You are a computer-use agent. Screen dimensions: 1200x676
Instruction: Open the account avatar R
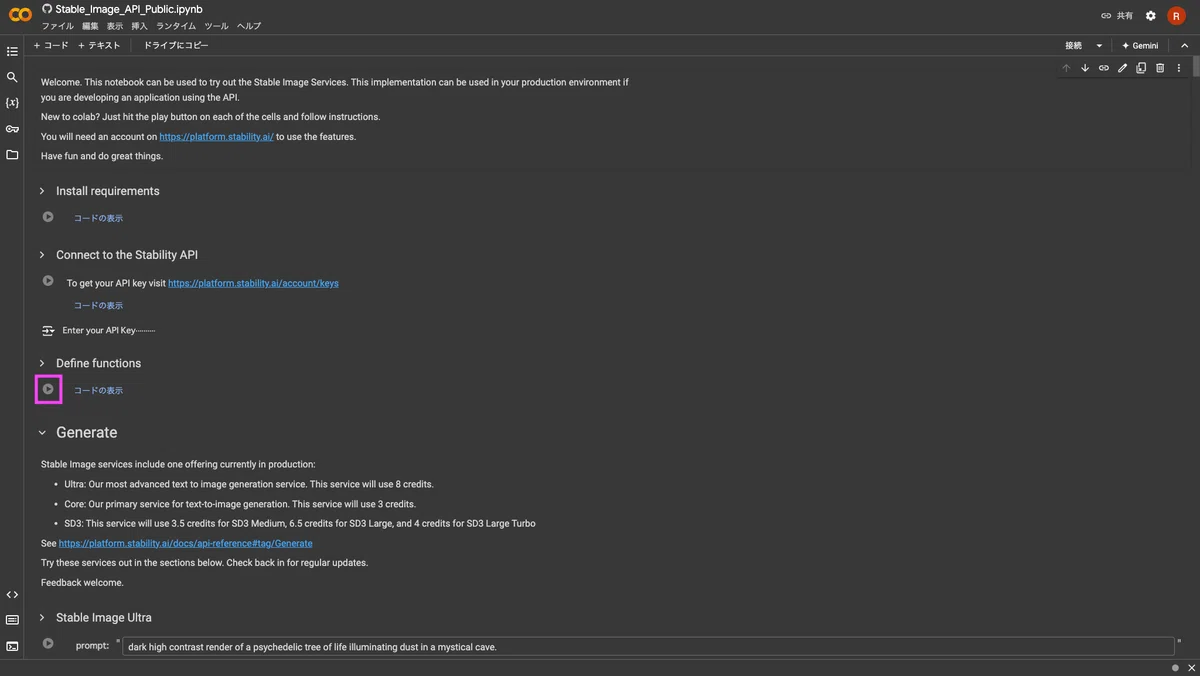click(x=1176, y=16)
